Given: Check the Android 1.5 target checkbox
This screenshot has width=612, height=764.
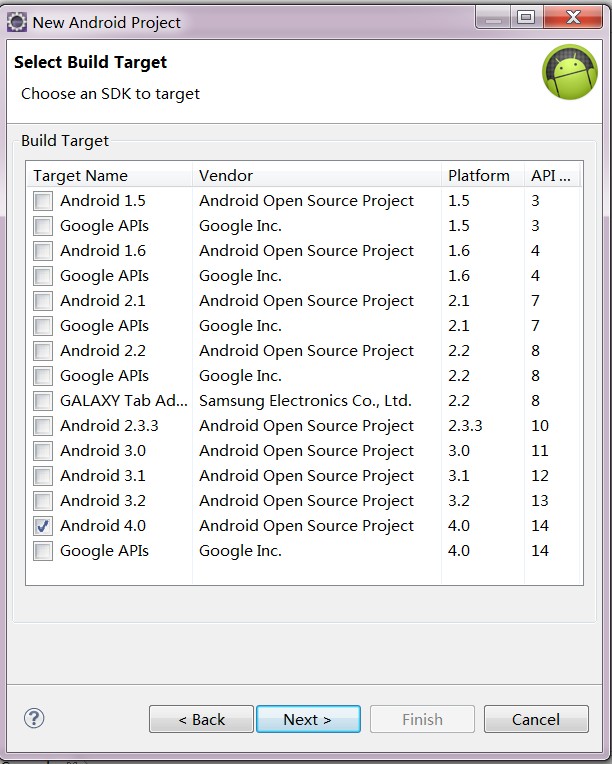Looking at the screenshot, I should tap(43, 201).
